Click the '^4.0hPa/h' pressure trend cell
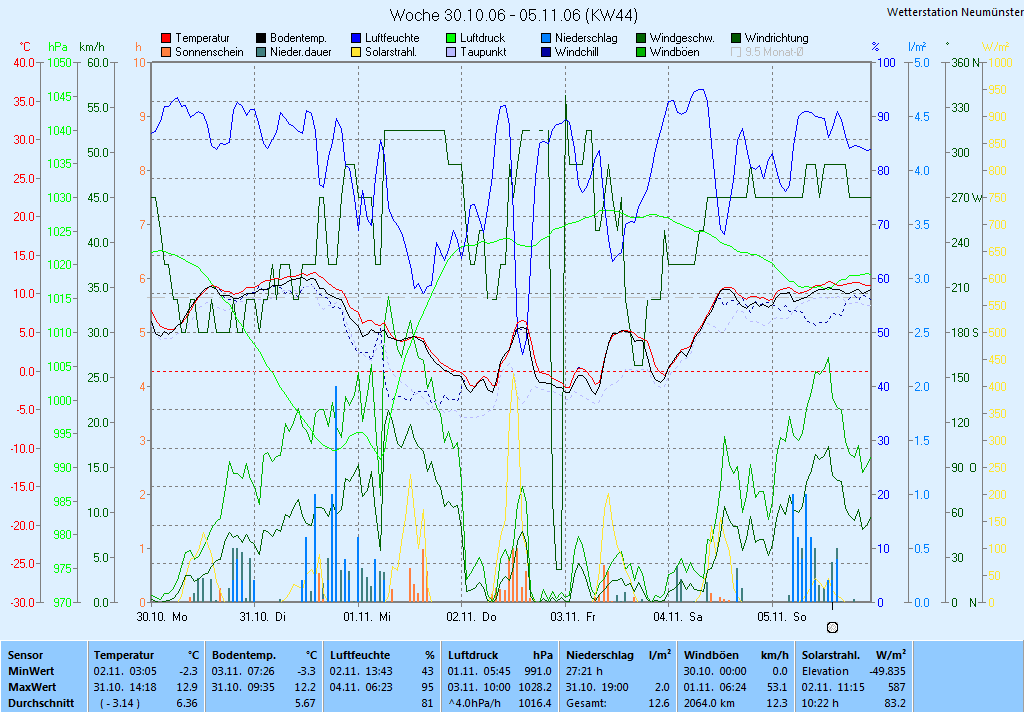 tap(474, 704)
